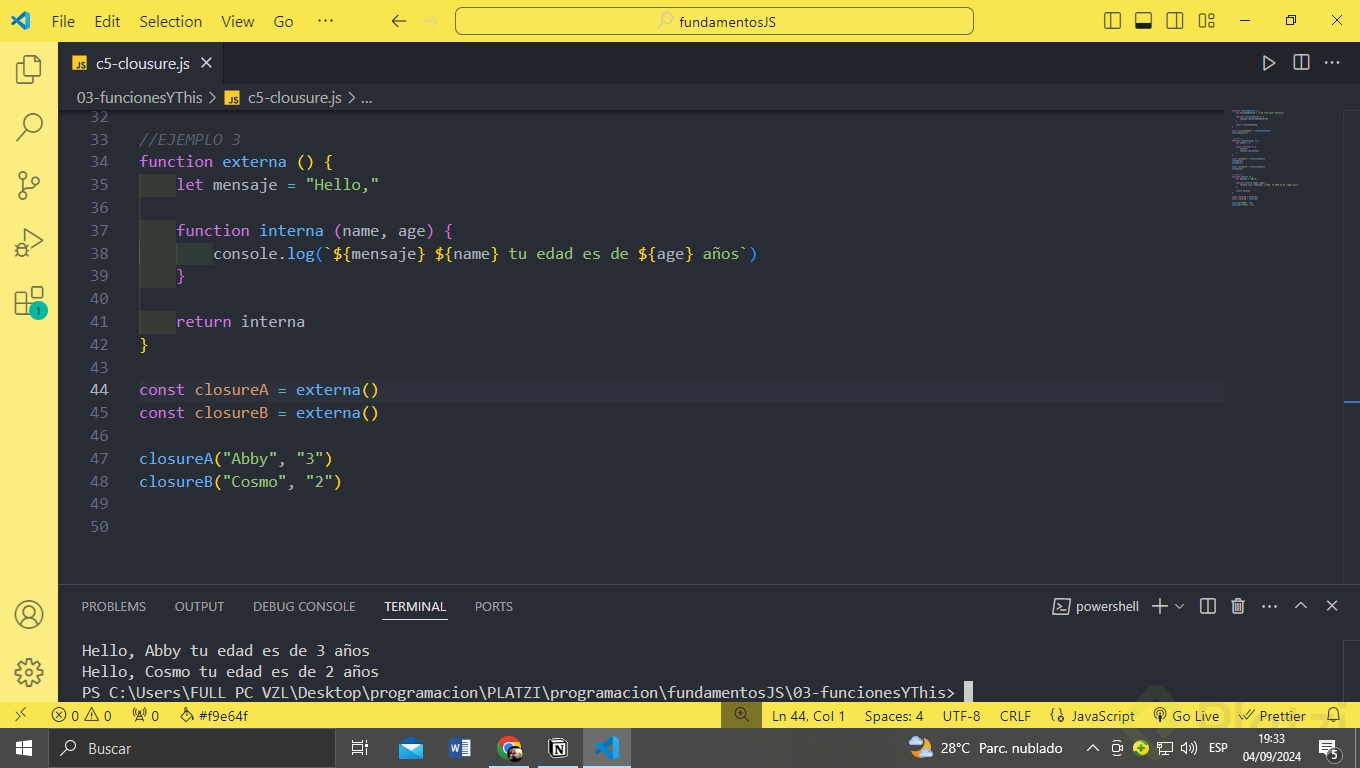Click the fundamentosJS command center search box
Viewport: 1360px width, 768px height.
tap(714, 21)
